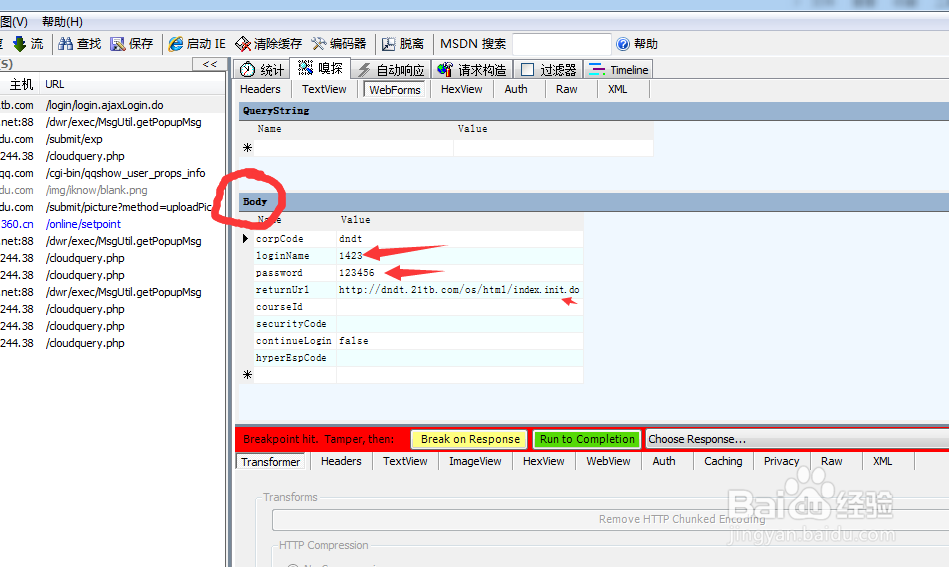Click Run to Completion button
This screenshot has width=949, height=567.
(x=586, y=439)
